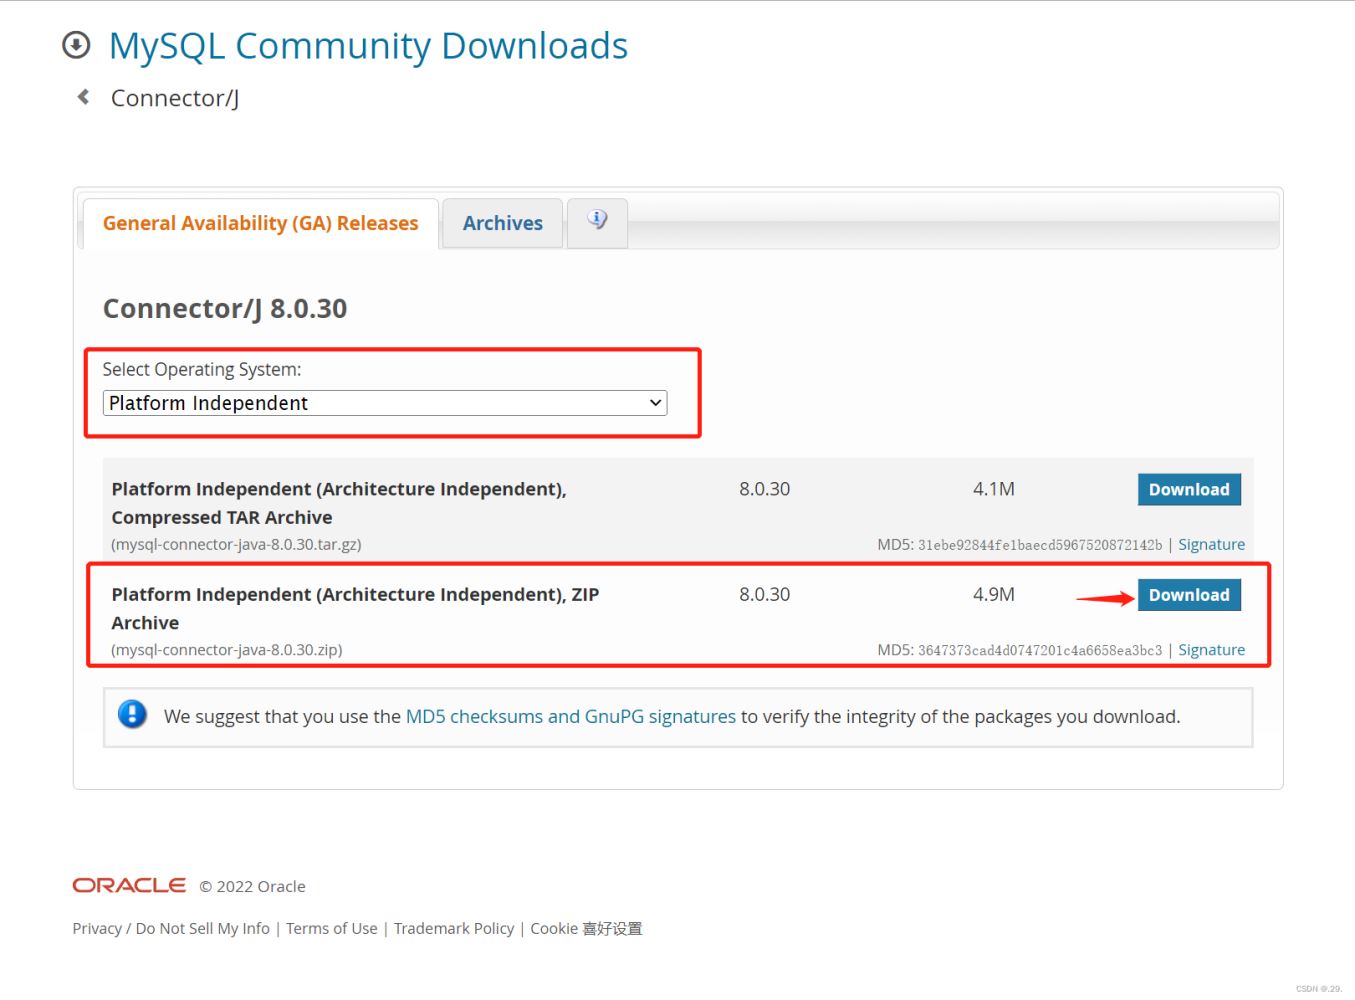Open the Trademark Policy link
Image resolution: width=1355 pixels, height=1000 pixels.
pos(454,928)
